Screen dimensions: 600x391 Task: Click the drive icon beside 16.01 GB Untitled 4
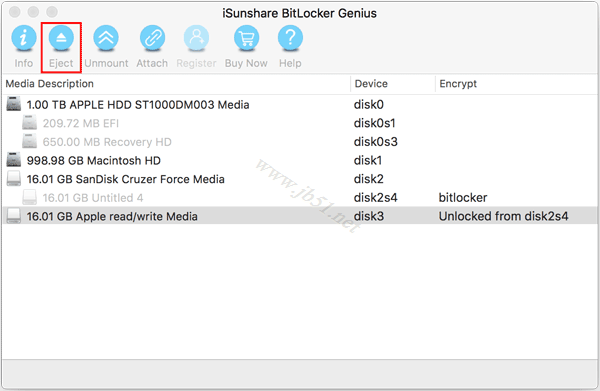click(x=29, y=197)
